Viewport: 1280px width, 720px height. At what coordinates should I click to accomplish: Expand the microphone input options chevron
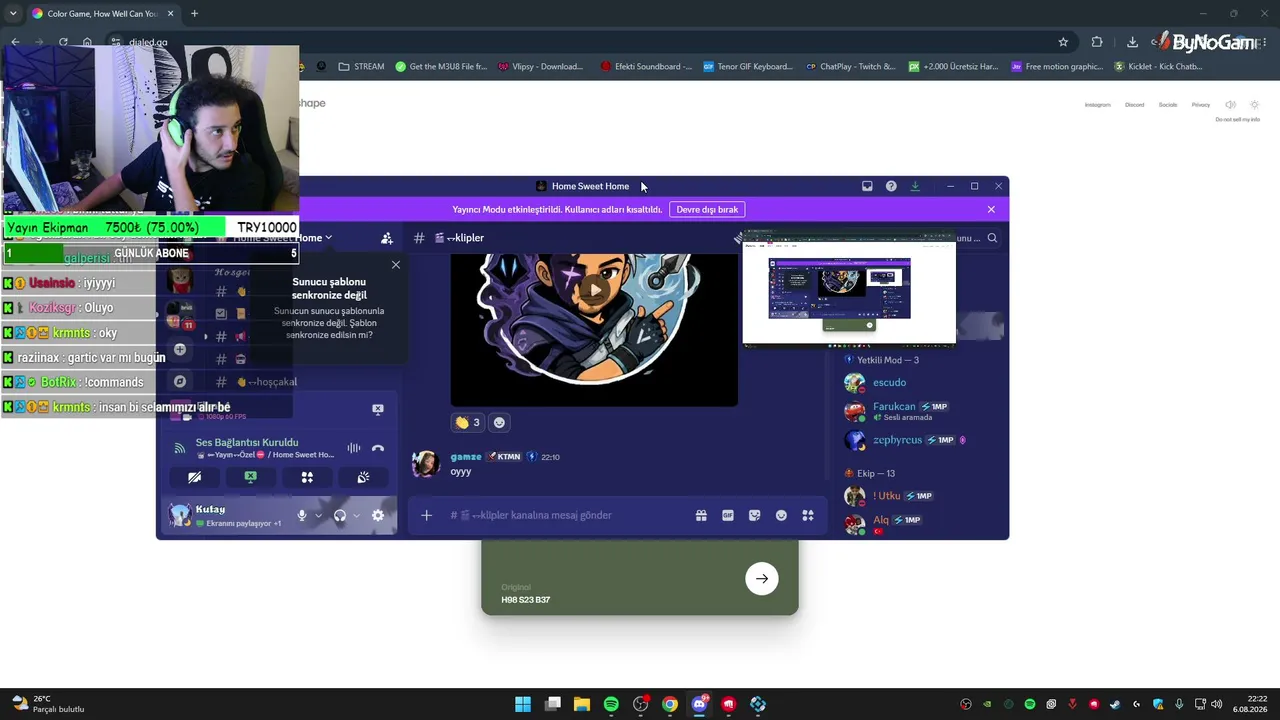318,516
